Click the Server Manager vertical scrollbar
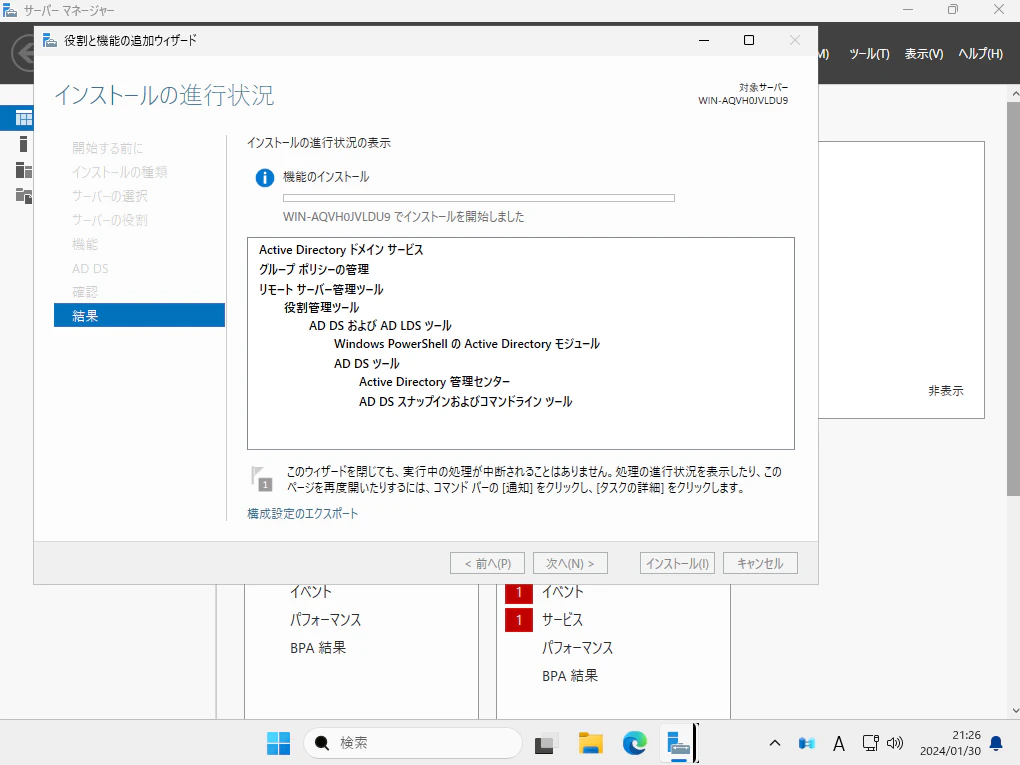This screenshot has width=1020, height=765. click(1013, 299)
